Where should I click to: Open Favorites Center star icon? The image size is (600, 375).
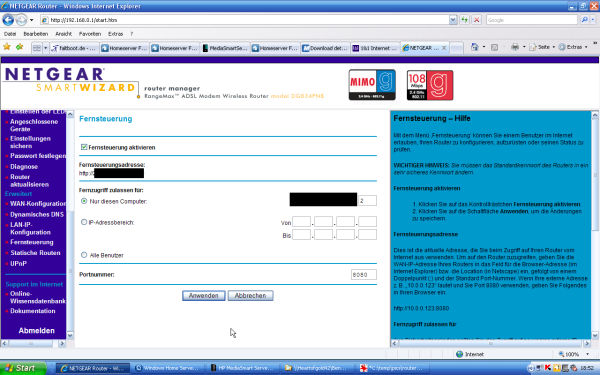[x=7, y=47]
